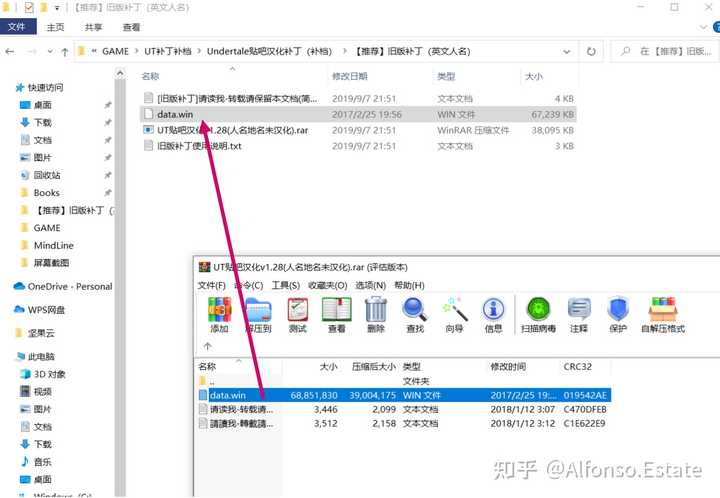Switch to the 主页 ribbon tab

pyautogui.click(x=56, y=27)
